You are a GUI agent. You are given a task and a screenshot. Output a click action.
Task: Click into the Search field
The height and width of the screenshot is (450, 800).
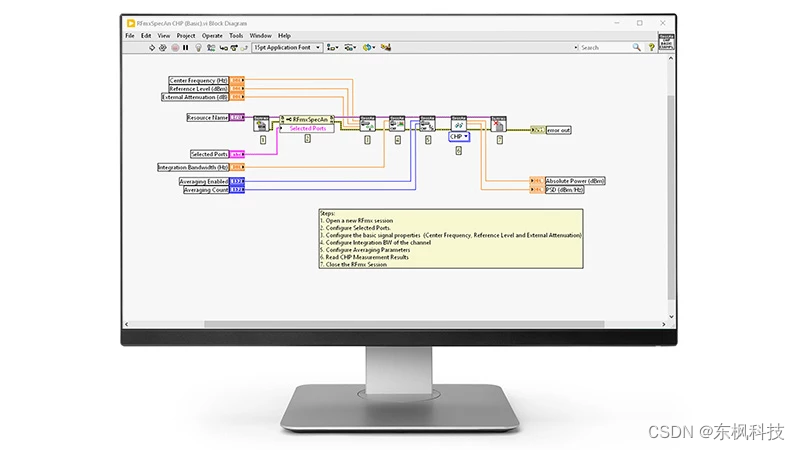605,47
